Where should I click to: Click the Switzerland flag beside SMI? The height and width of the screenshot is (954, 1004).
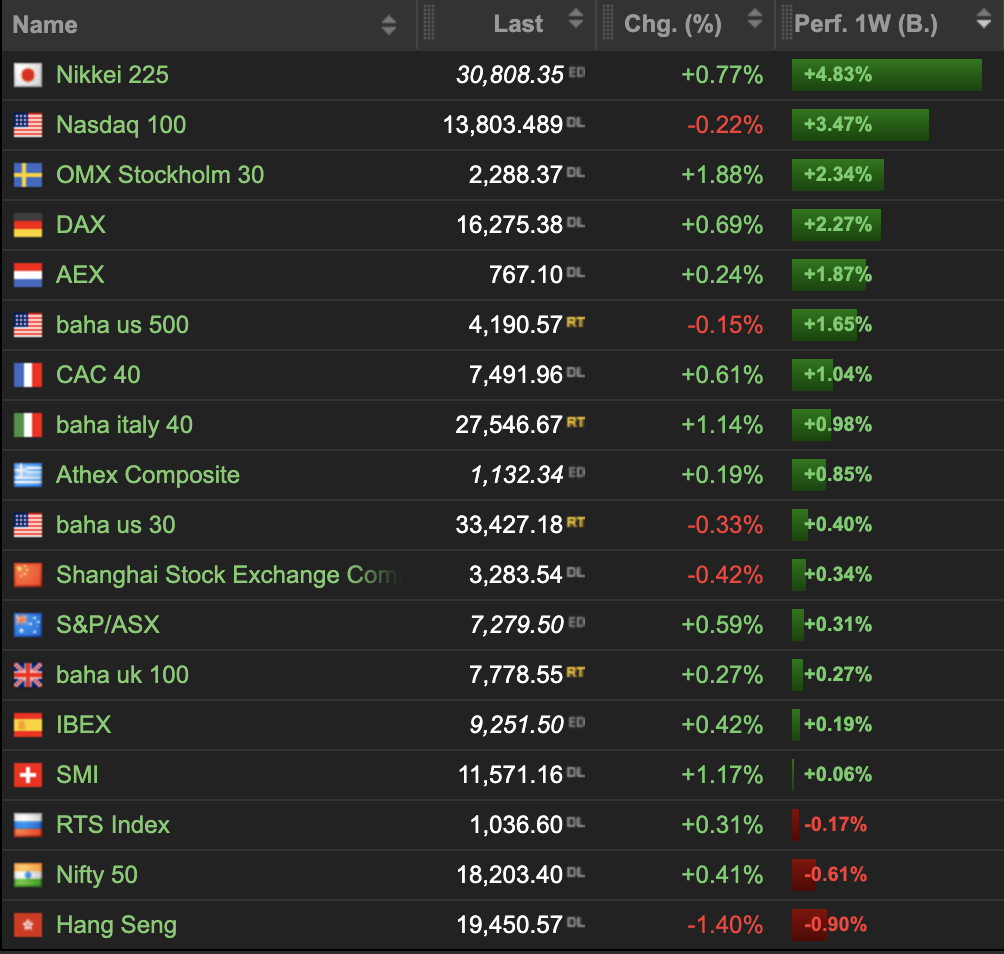click(x=28, y=775)
